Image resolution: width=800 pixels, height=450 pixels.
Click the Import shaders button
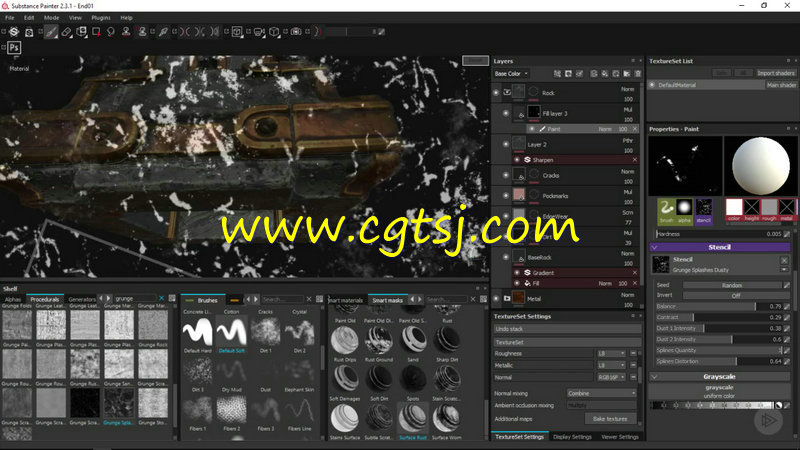776,73
